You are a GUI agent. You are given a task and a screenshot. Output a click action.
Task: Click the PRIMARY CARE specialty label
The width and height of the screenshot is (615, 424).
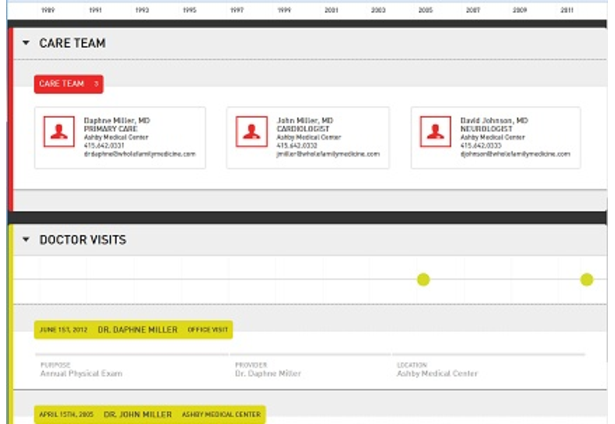tap(111, 129)
